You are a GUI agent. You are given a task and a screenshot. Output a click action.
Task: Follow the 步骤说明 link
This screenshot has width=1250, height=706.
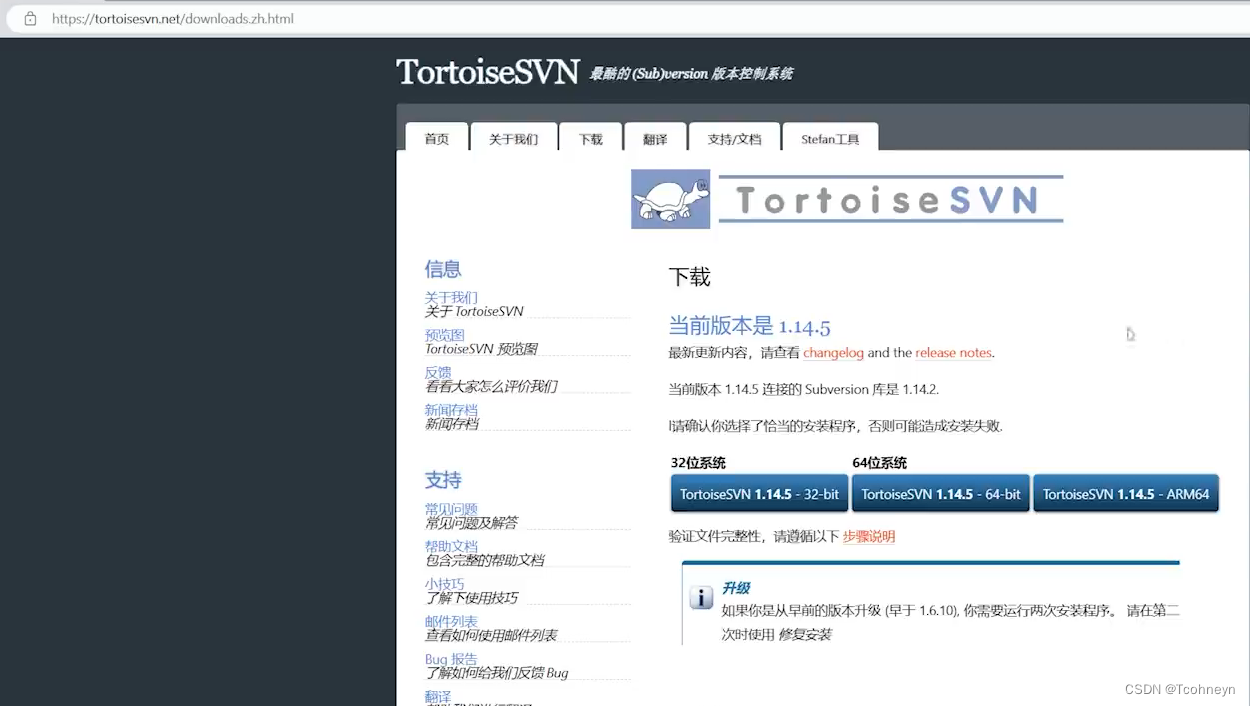(869, 537)
